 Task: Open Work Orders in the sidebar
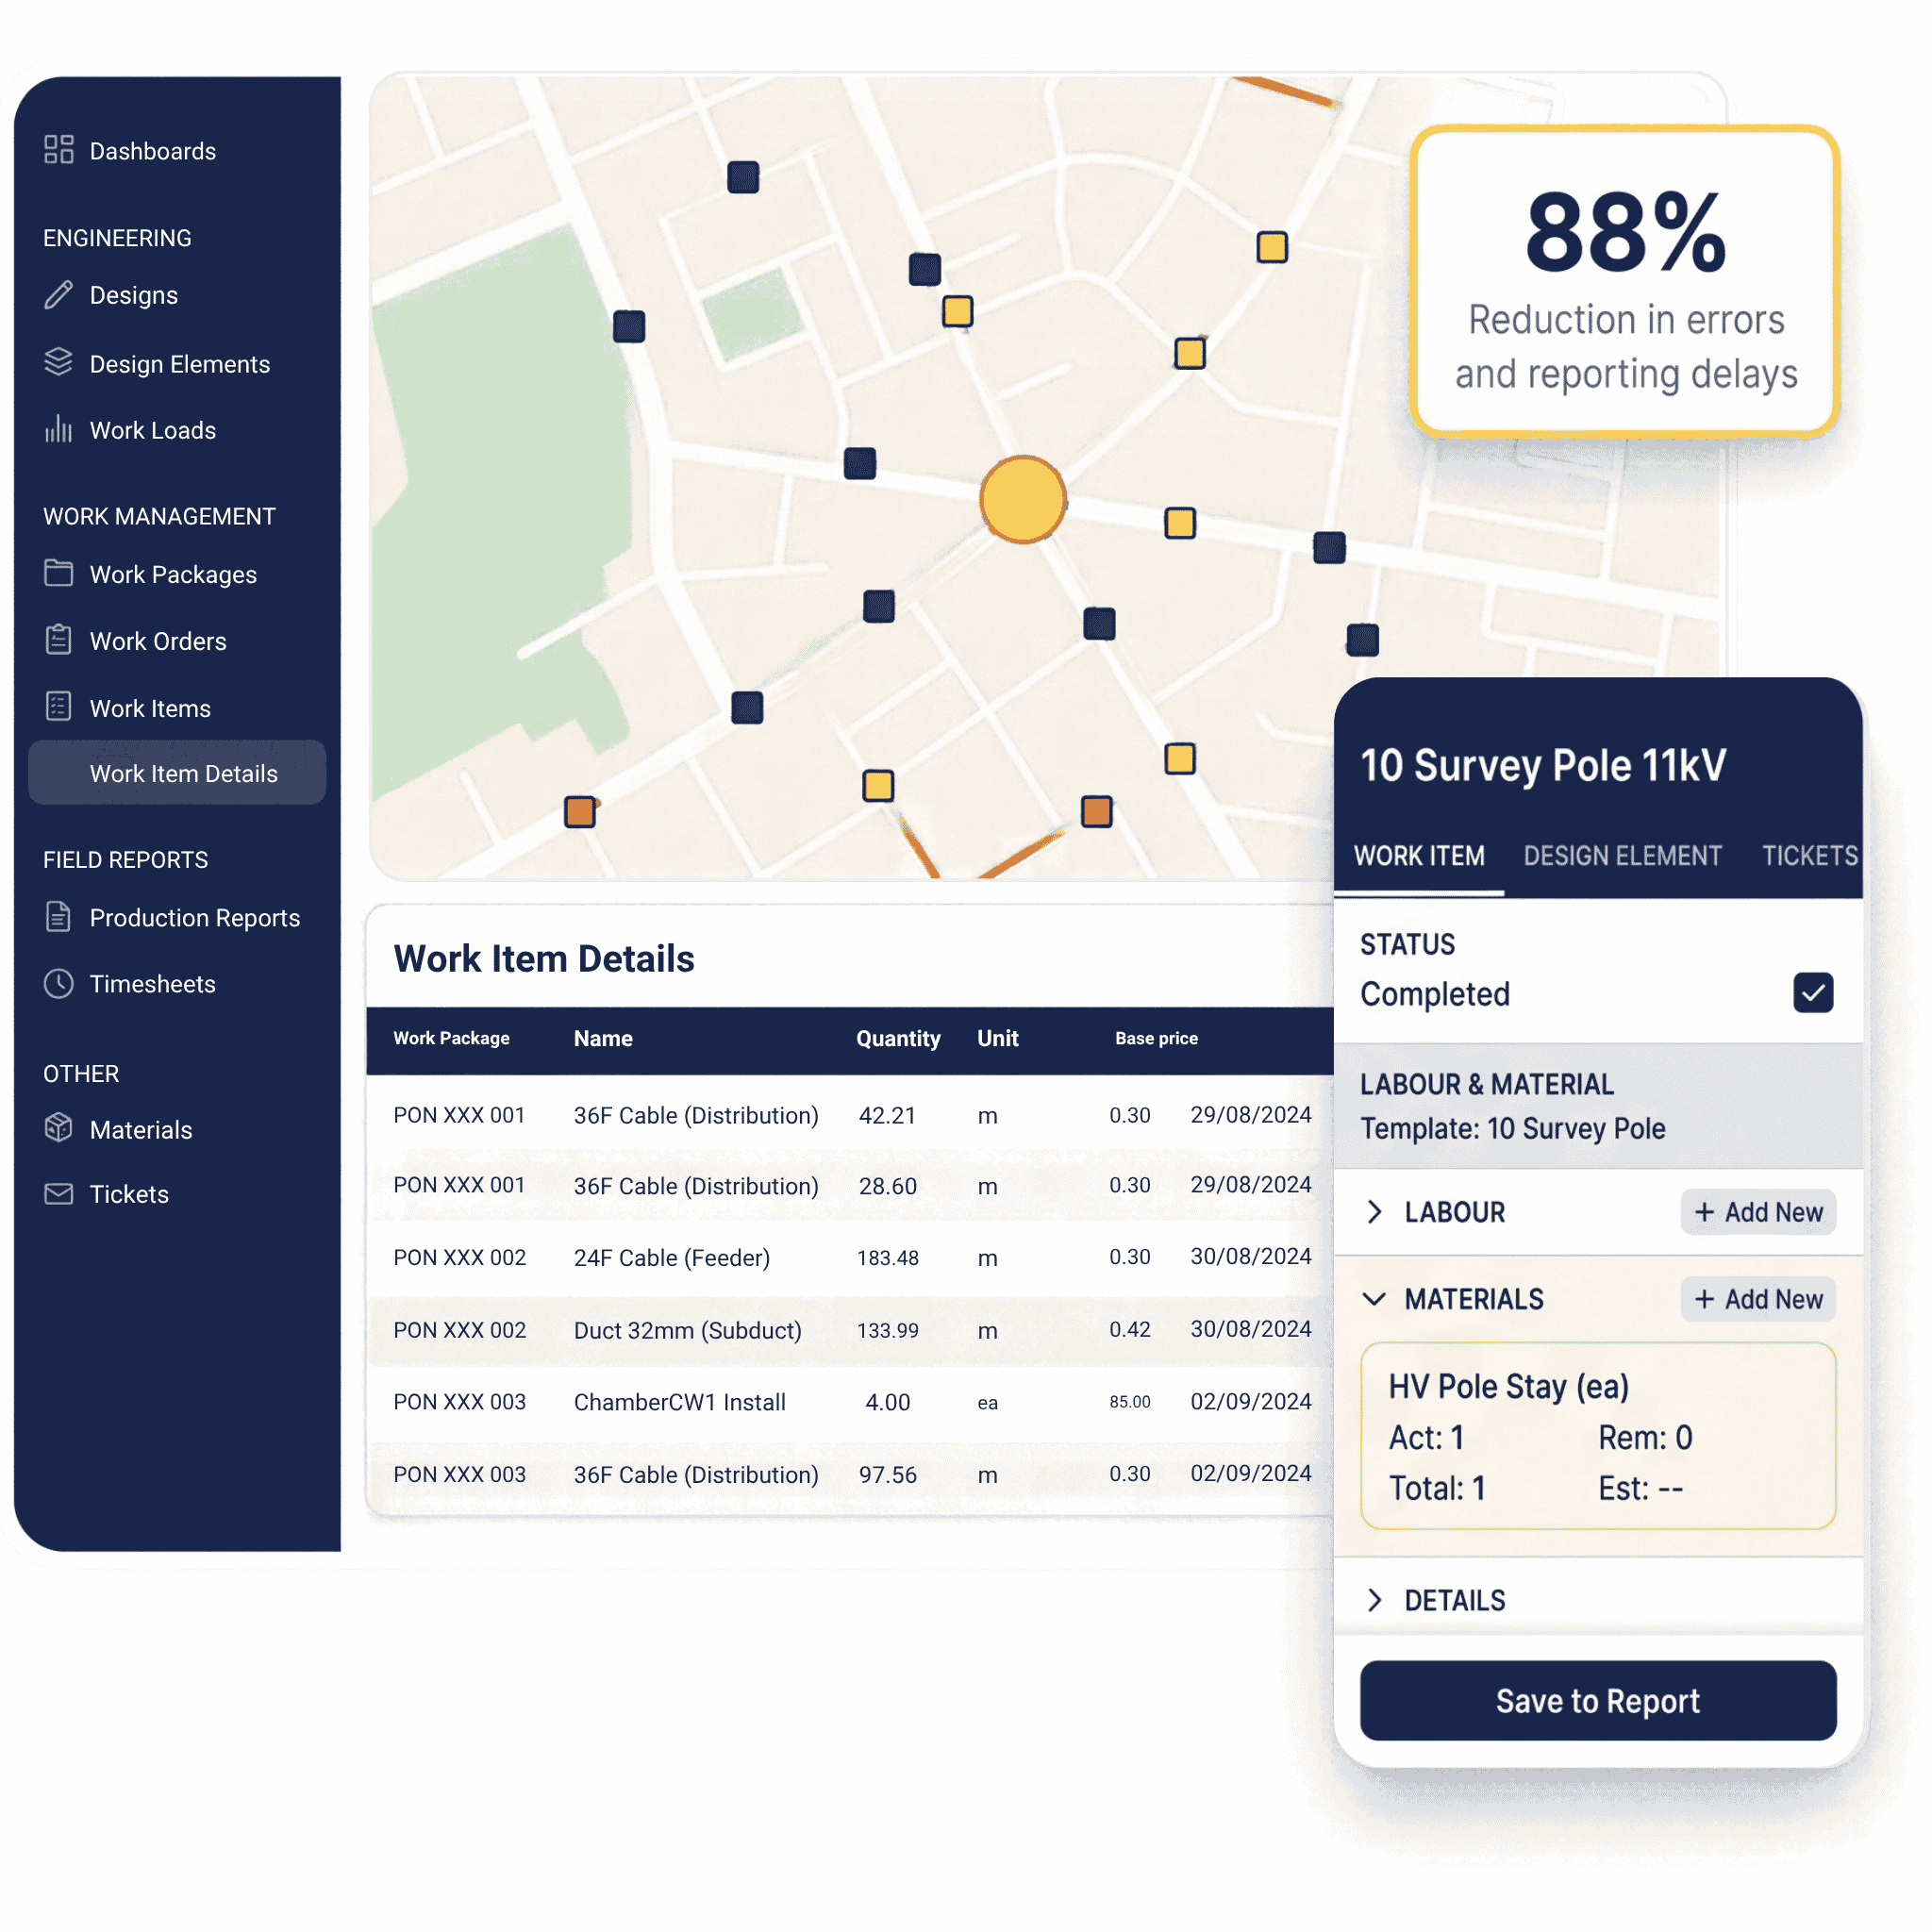click(x=158, y=641)
